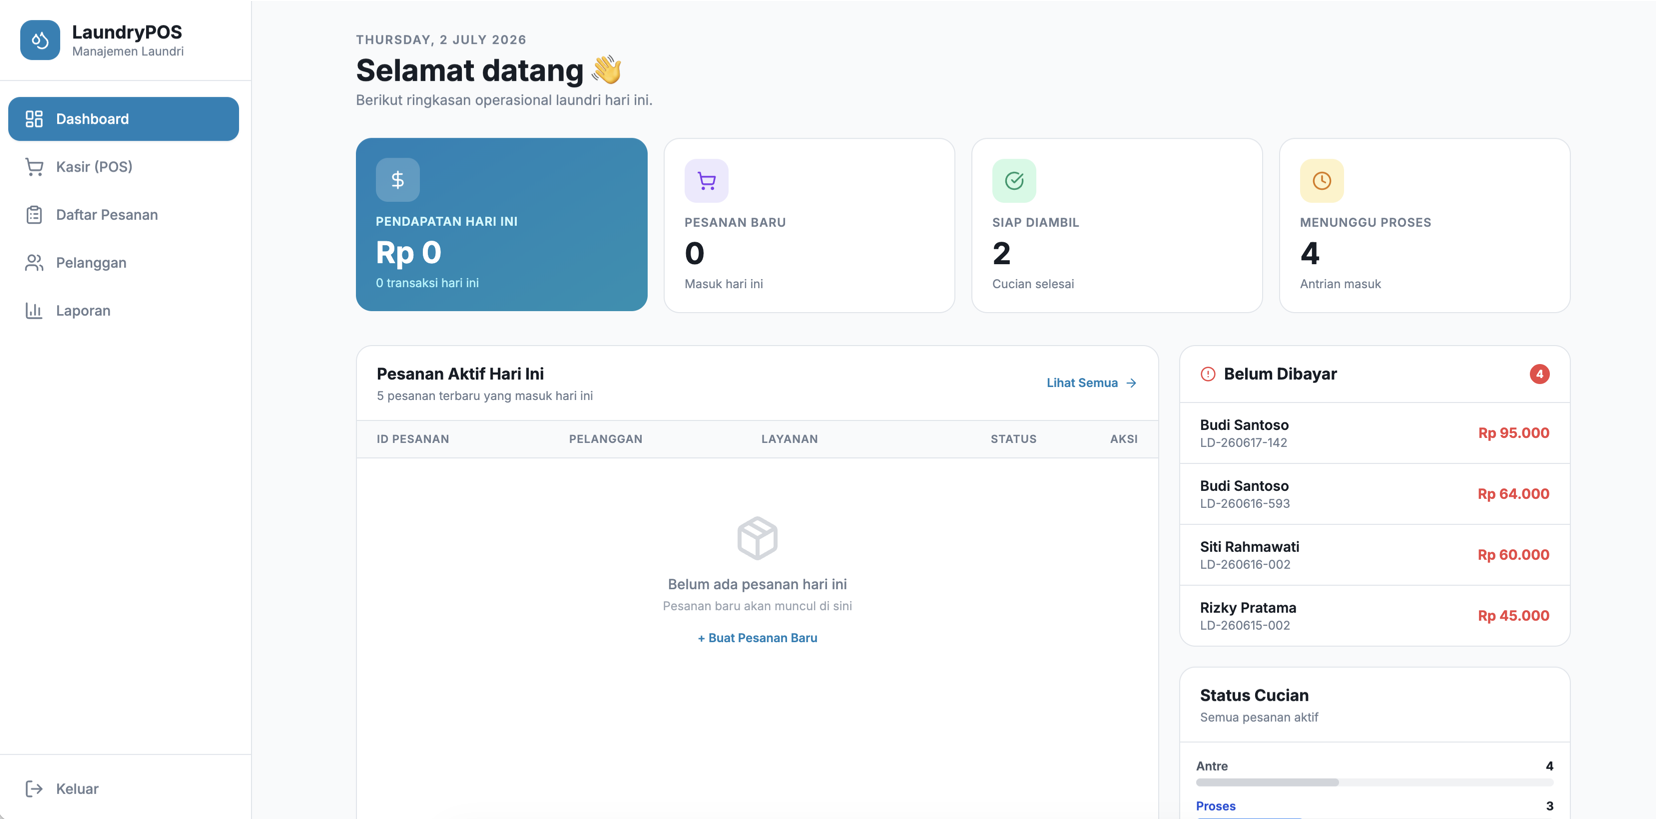Go to Daftar Pesanan
This screenshot has height=819, width=1657.
click(x=124, y=215)
